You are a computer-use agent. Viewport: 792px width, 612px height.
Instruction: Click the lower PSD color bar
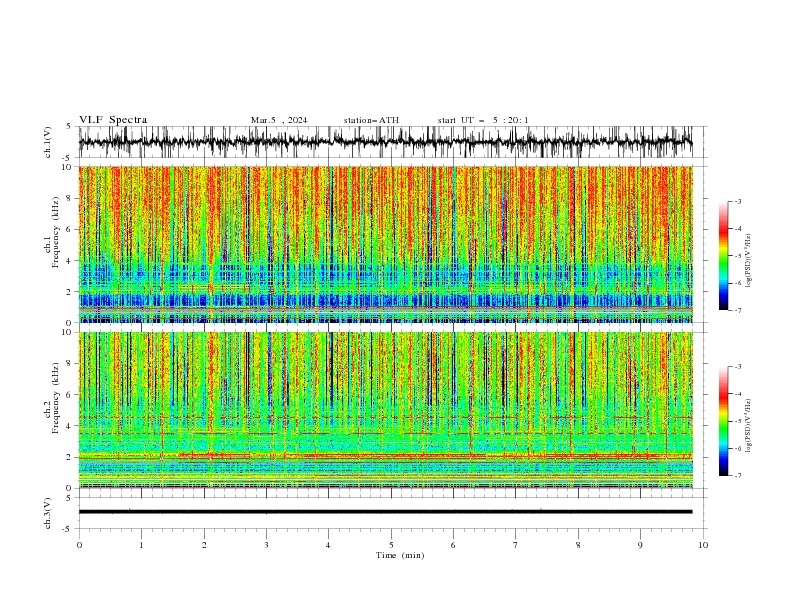click(723, 421)
